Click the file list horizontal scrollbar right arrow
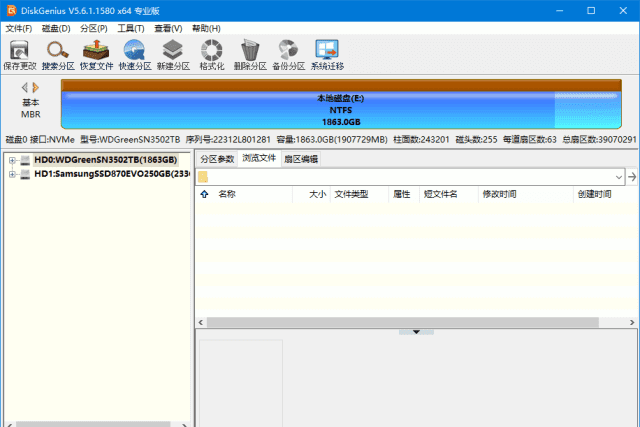 click(x=632, y=322)
